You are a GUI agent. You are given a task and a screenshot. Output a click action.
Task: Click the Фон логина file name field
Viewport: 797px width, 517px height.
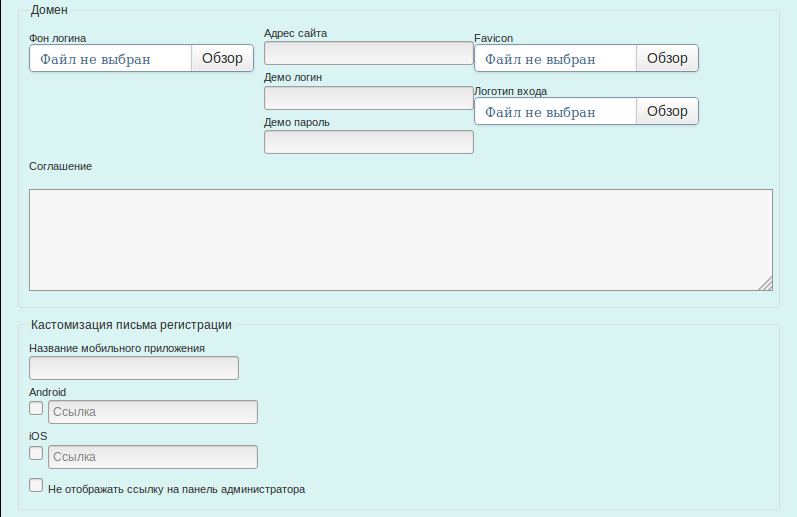pyautogui.click(x=110, y=58)
